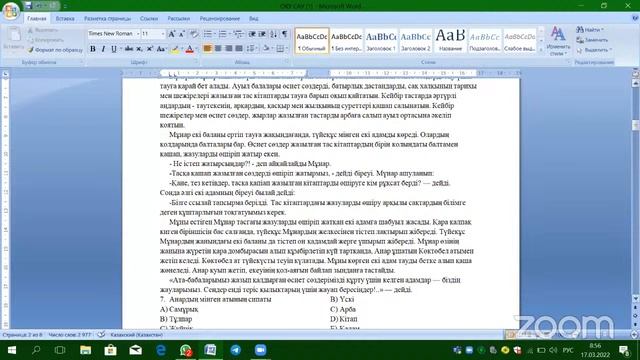Toggle the ruler view button
This screenshot has height=360, width=640.
(x=636, y=74)
